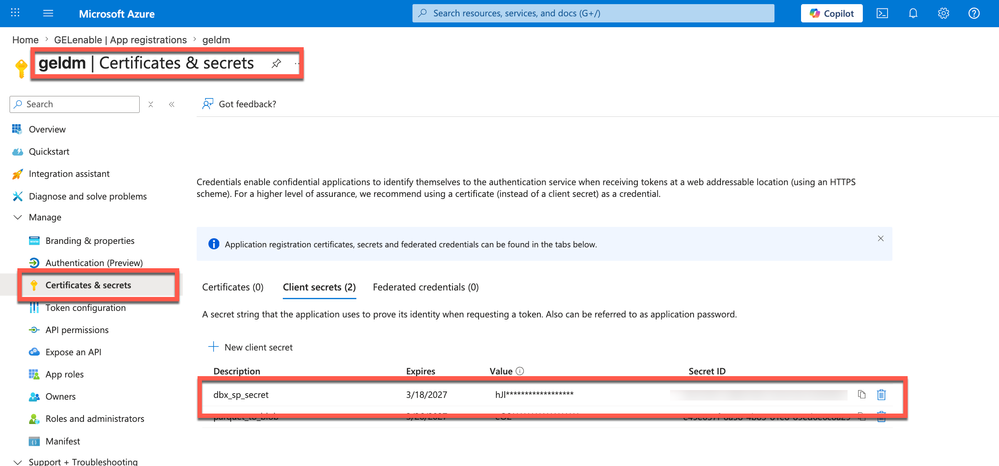Click the hJI masked secret value

535,395
